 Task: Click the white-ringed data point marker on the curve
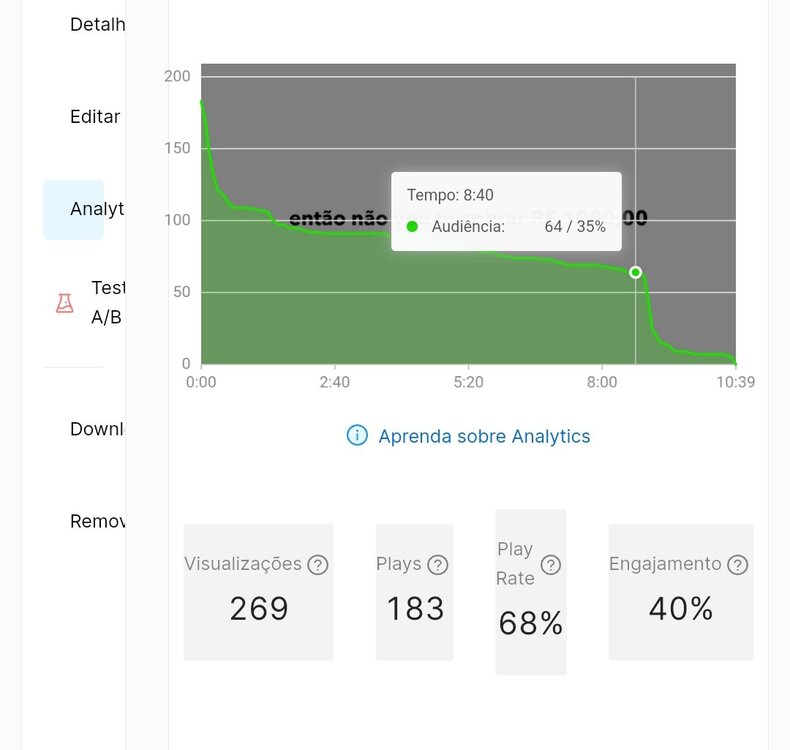click(635, 272)
